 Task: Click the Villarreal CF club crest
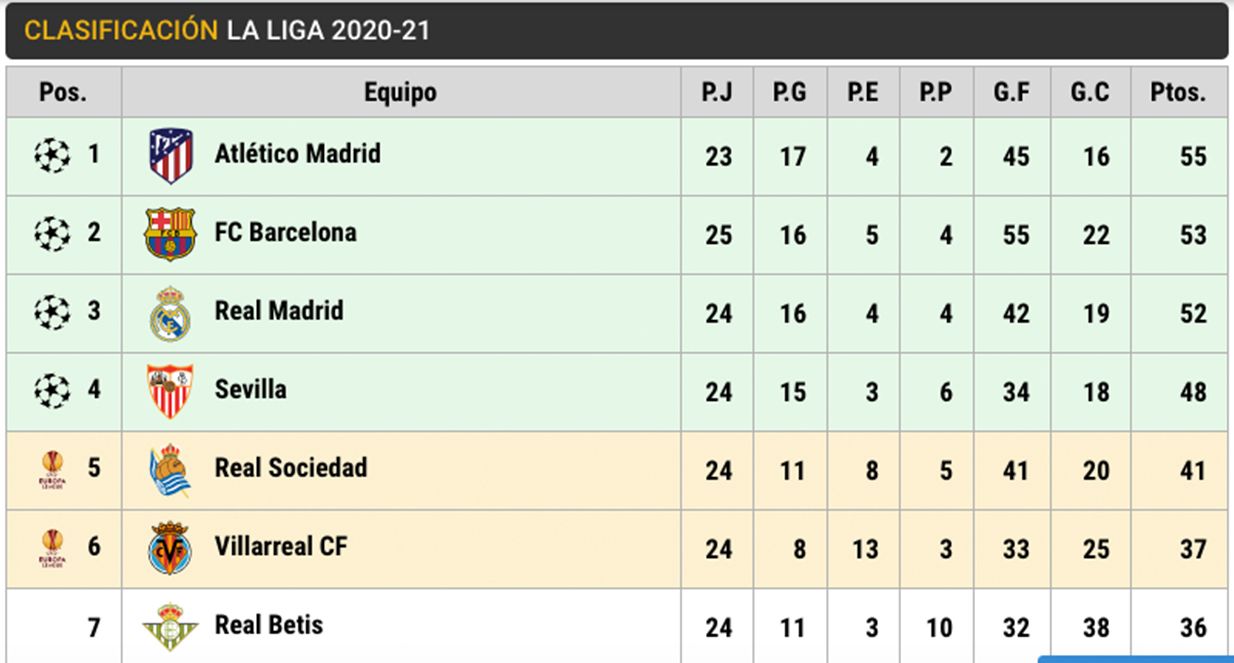(170, 548)
